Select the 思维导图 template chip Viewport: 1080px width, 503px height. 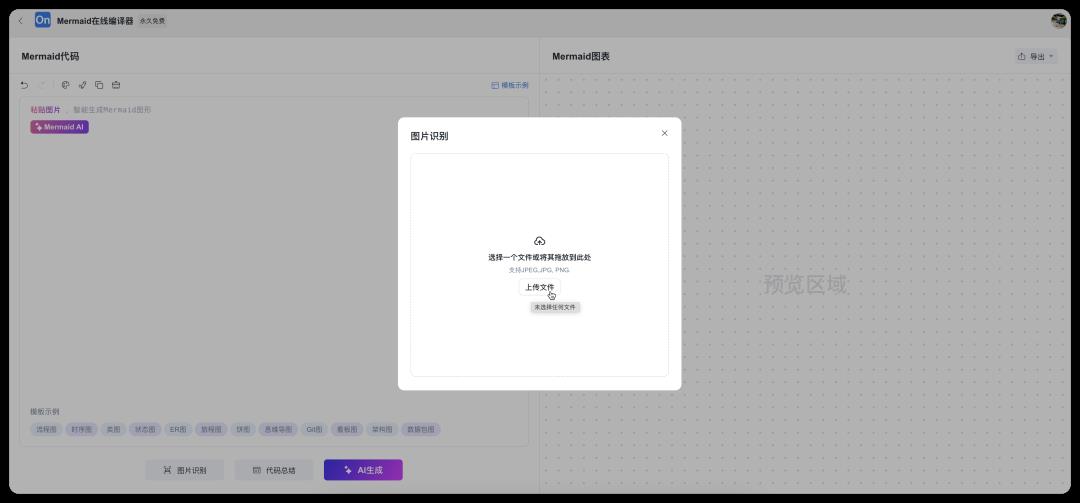tap(278, 429)
